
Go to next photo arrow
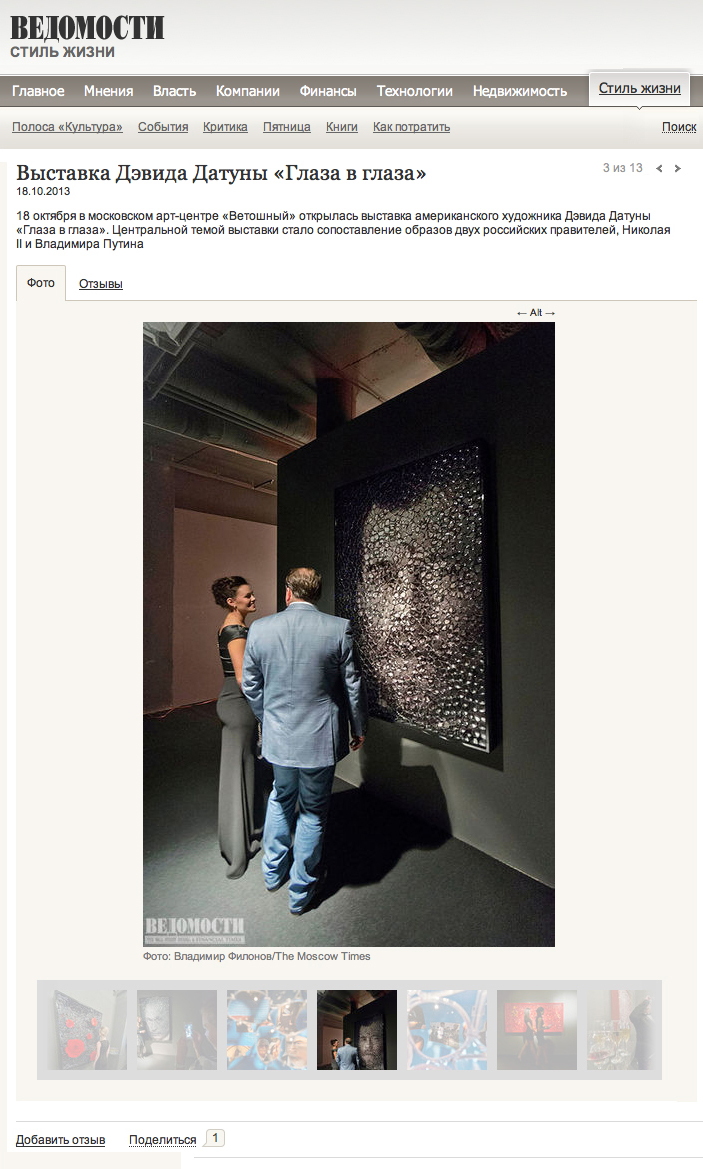[x=678, y=168]
